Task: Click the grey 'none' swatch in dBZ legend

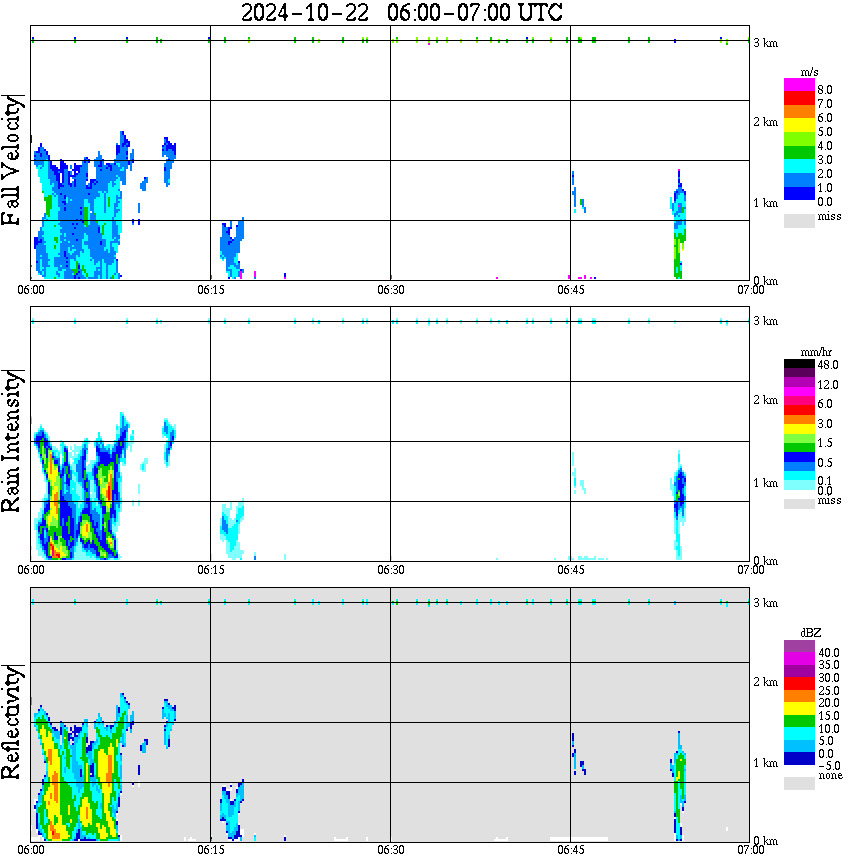Action: (799, 783)
